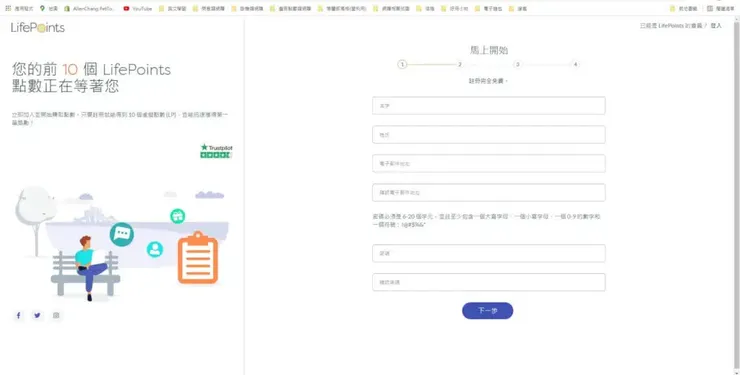Focus the 確認密碼 confirm password field
The width and height of the screenshot is (740, 375).
[x=488, y=282]
